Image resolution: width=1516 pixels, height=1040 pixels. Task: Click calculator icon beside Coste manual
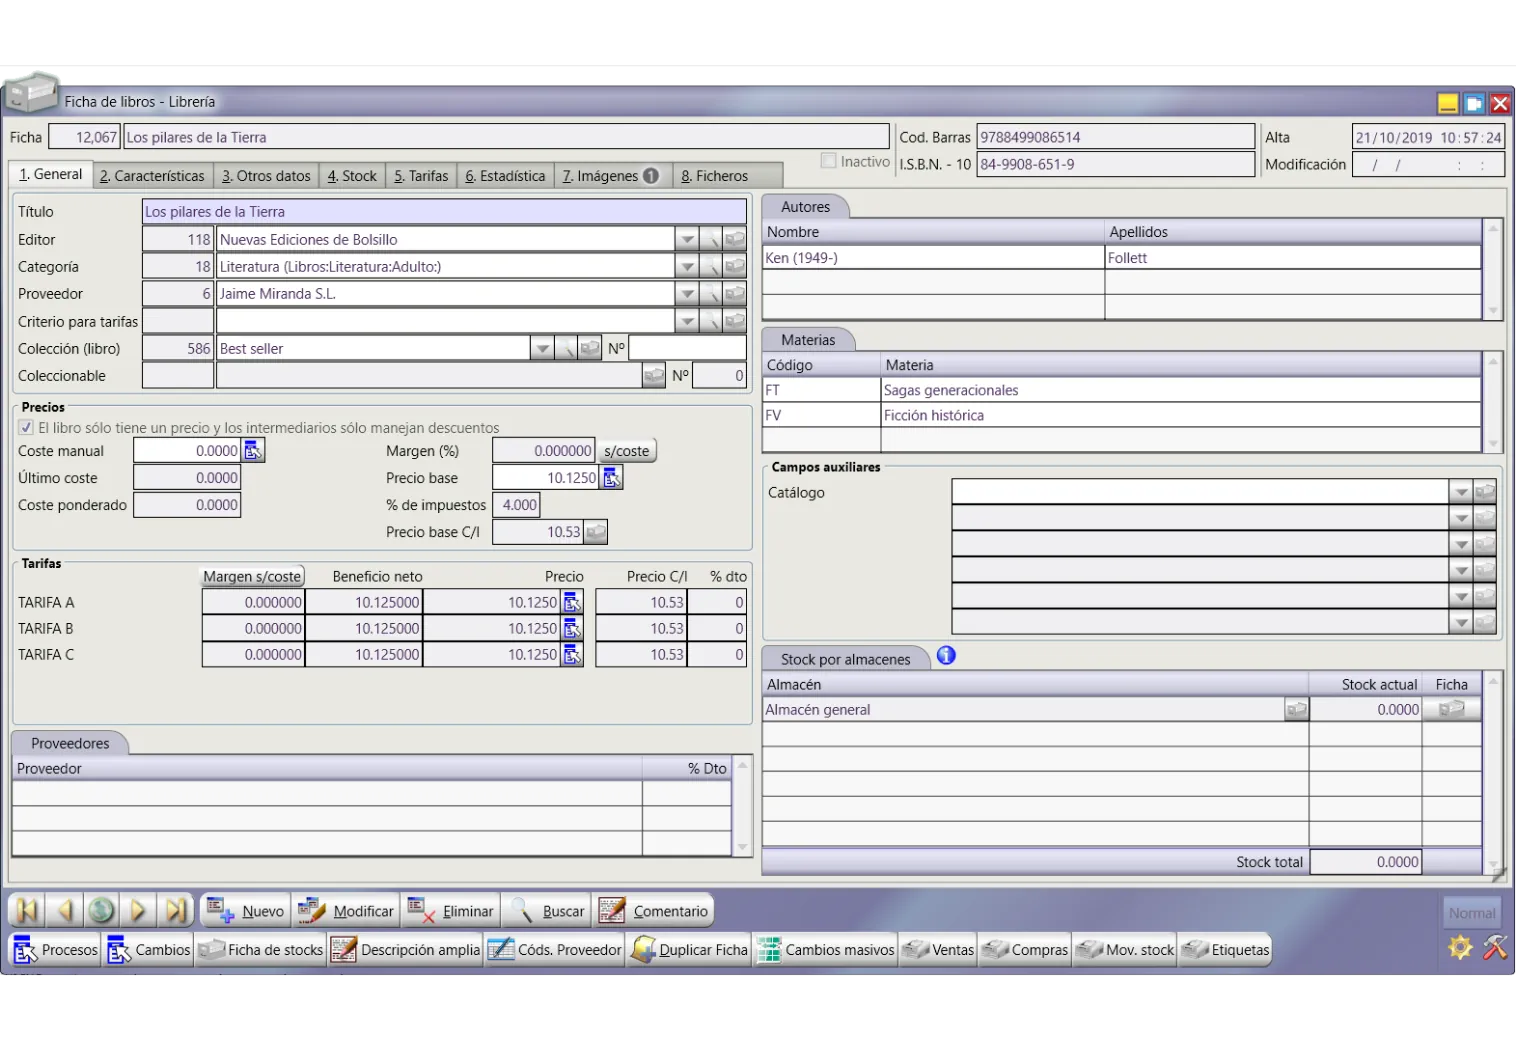(x=253, y=451)
